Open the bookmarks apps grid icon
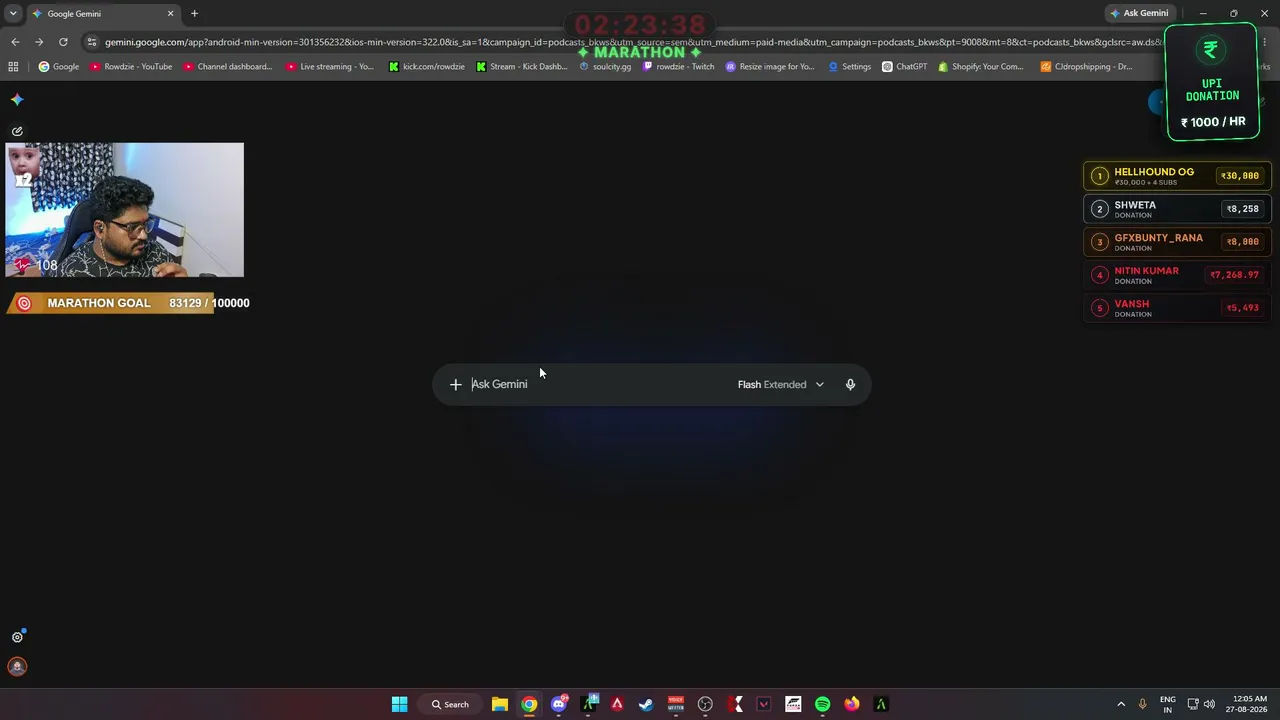Viewport: 1280px width, 720px height. 13,67
